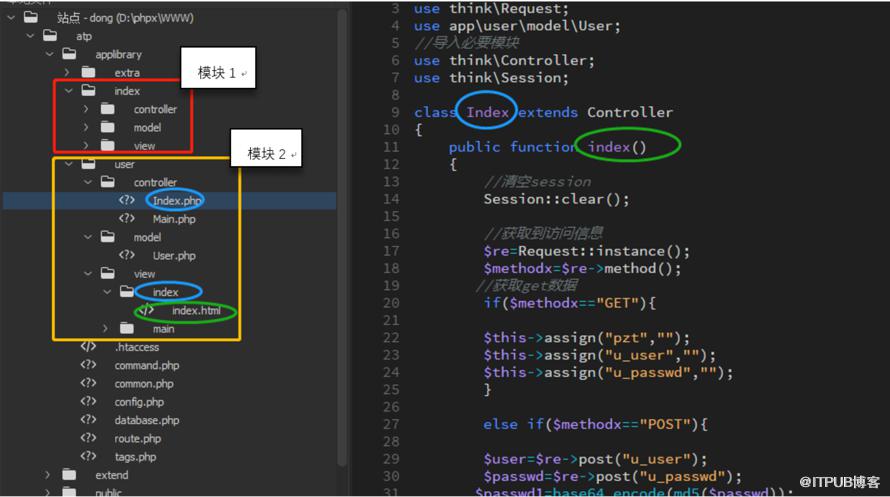Image resolution: width=890 pixels, height=497 pixels.
Task: Place cursor on 'Session::clear();' line
Action: coord(556,199)
